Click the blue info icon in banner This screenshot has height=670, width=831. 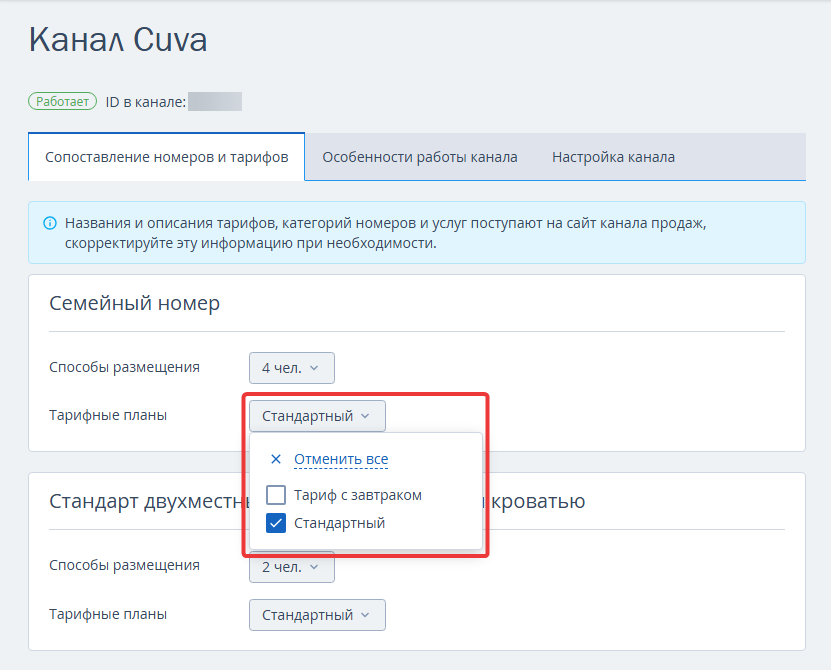[50, 223]
